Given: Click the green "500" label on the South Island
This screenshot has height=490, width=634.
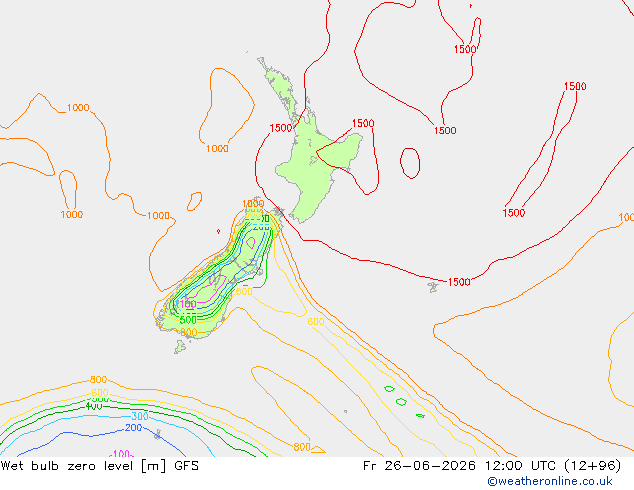Looking at the screenshot, I should click(188, 320).
